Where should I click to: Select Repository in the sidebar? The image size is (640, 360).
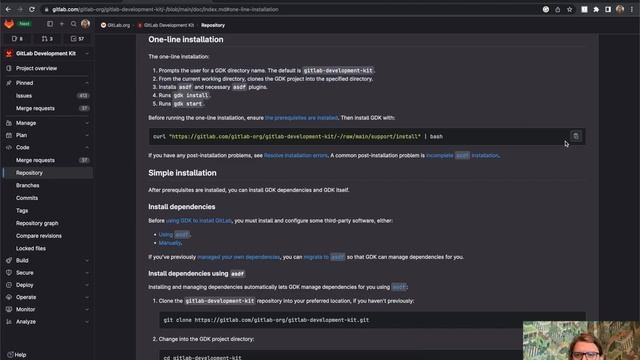click(48, 173)
